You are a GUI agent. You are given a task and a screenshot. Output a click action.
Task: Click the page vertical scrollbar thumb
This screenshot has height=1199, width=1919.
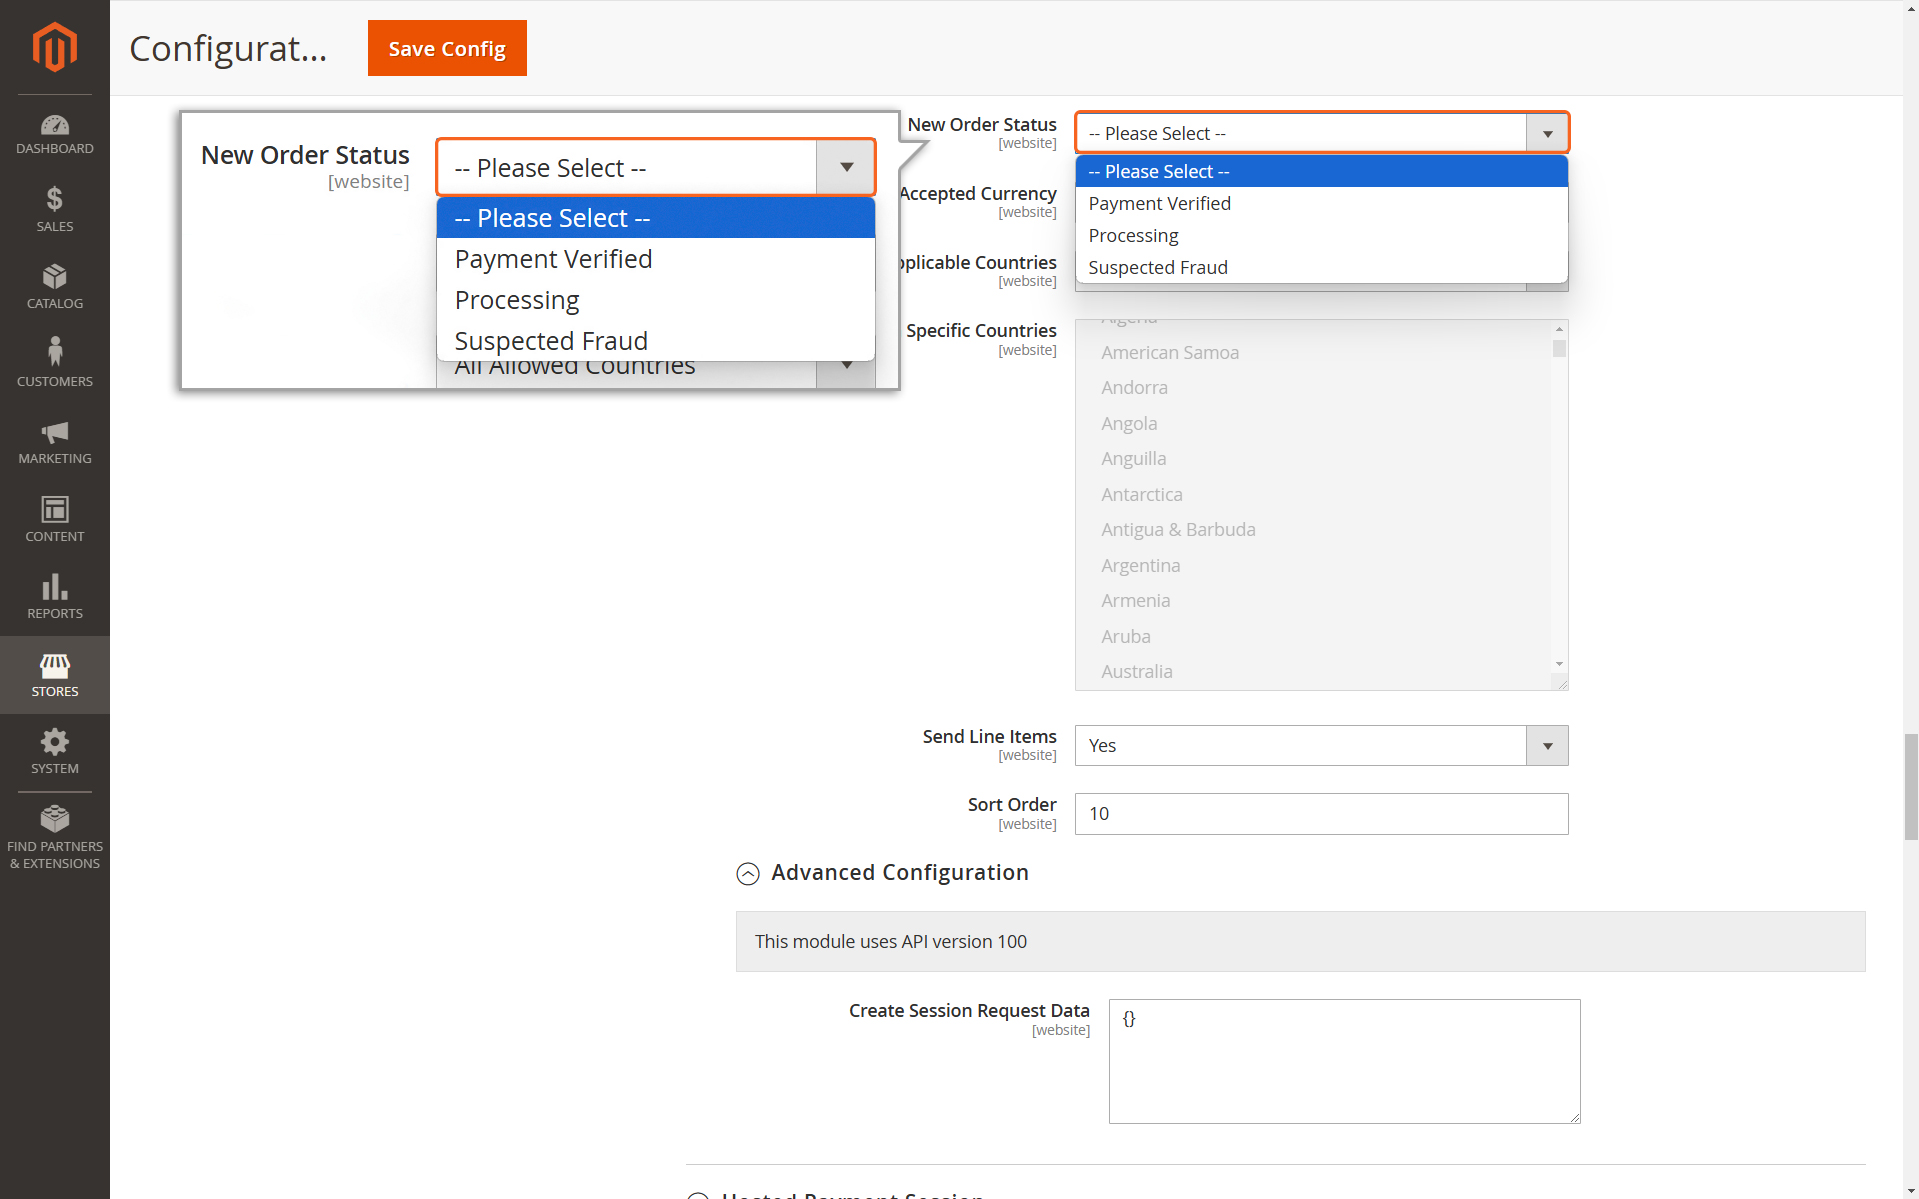[x=1911, y=787]
